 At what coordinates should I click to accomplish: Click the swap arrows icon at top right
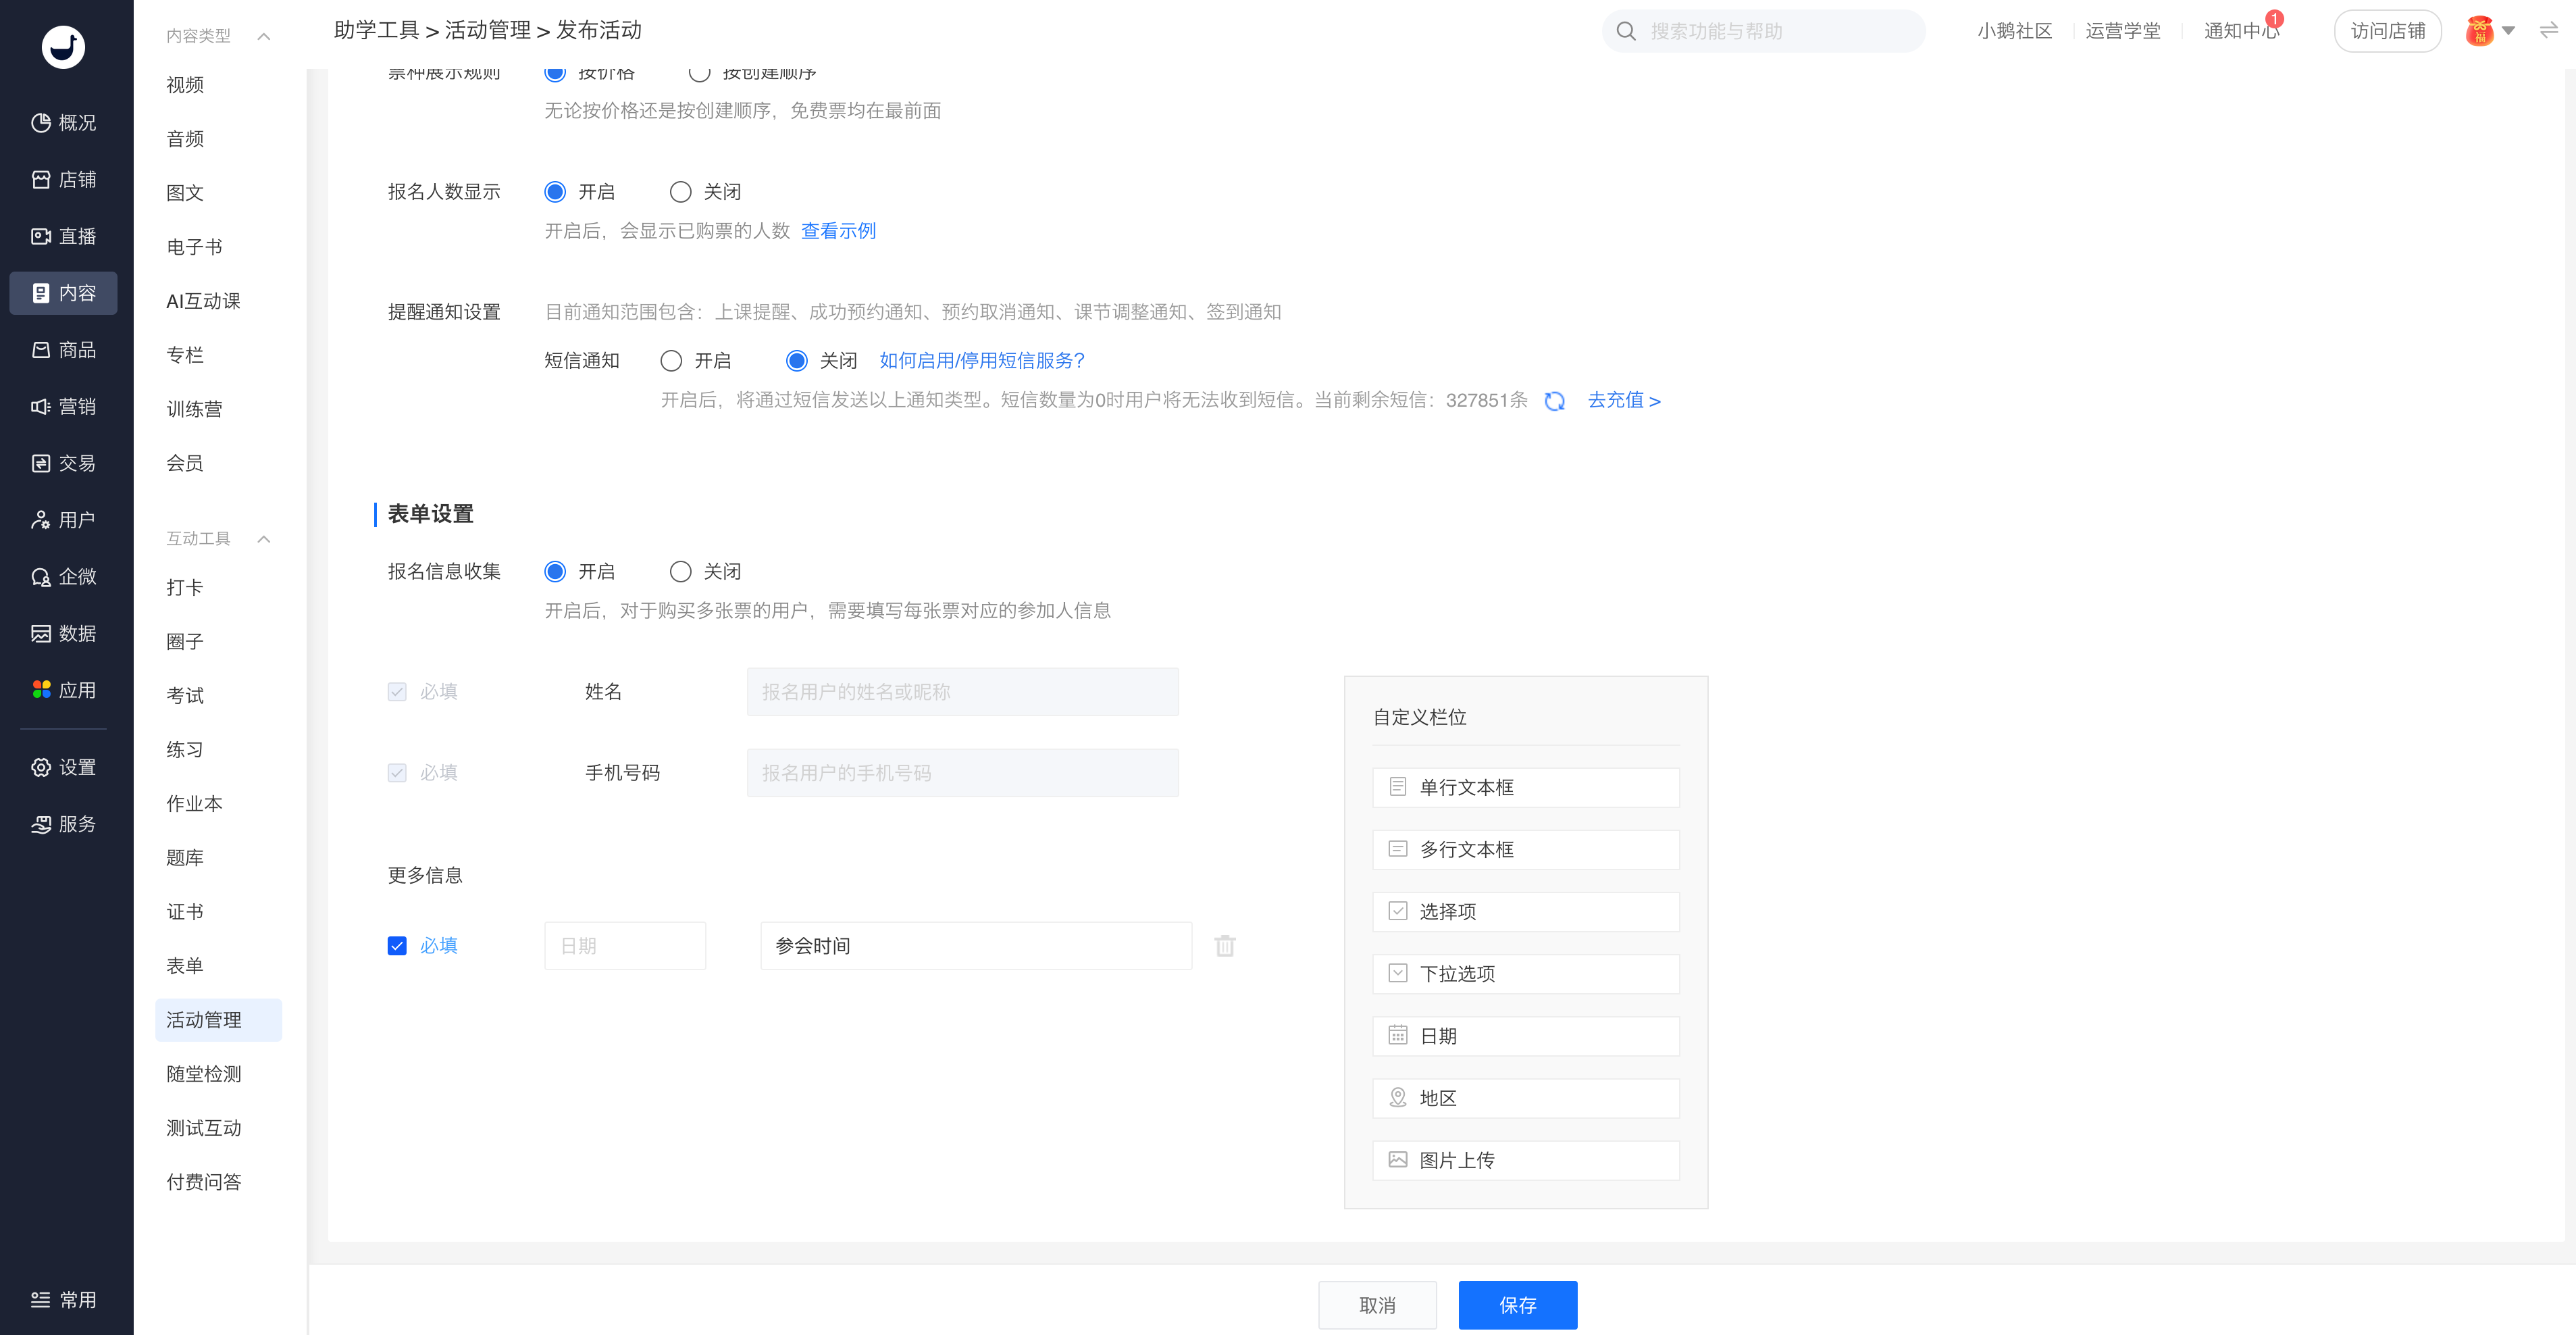click(2548, 31)
